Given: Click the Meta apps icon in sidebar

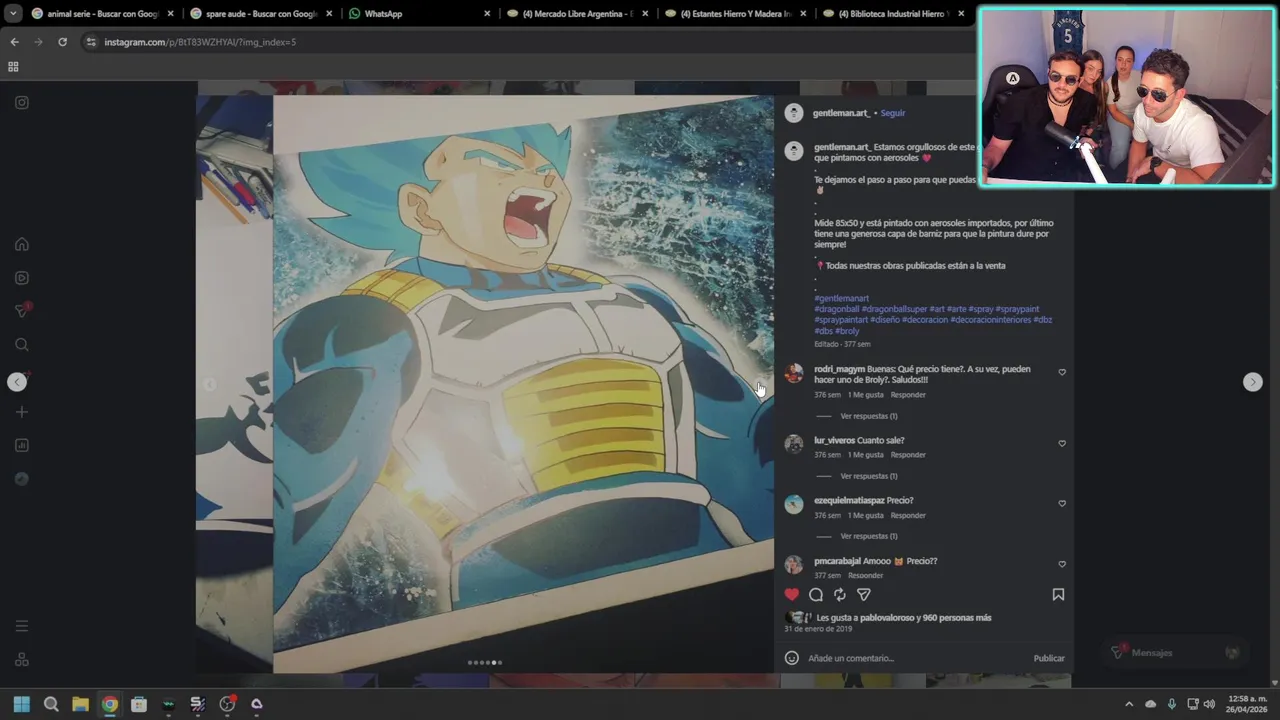Looking at the screenshot, I should pyautogui.click(x=21, y=660).
